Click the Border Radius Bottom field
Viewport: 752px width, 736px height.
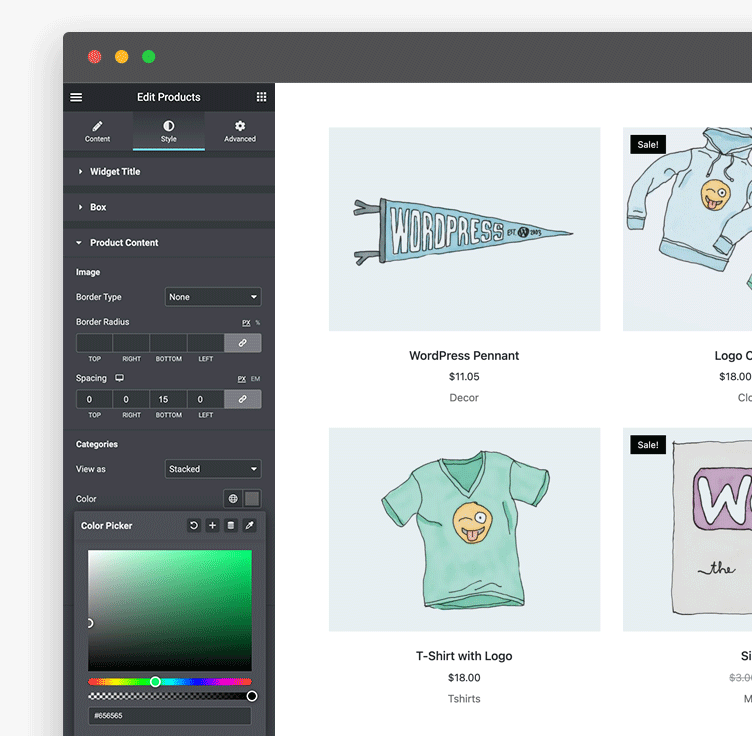(168, 343)
